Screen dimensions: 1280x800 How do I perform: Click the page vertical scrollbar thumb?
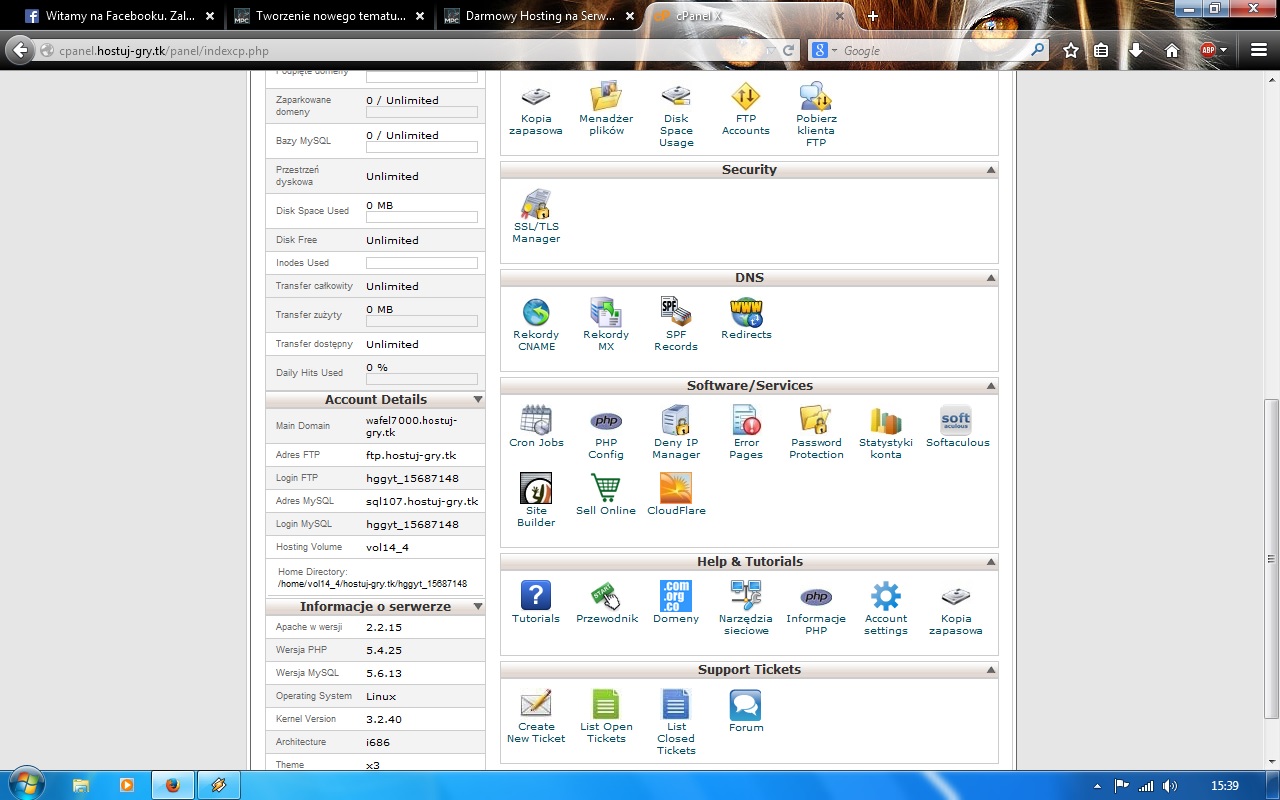1272,558
